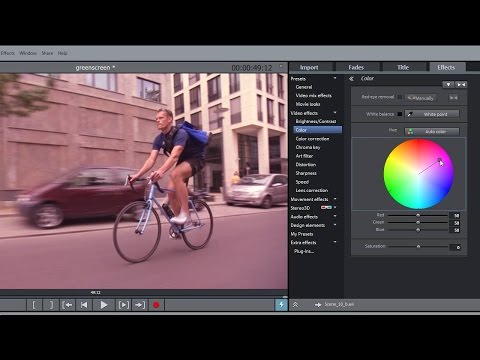Expand the Extra effects category arrow
This screenshot has width=480, height=360.
point(335,242)
